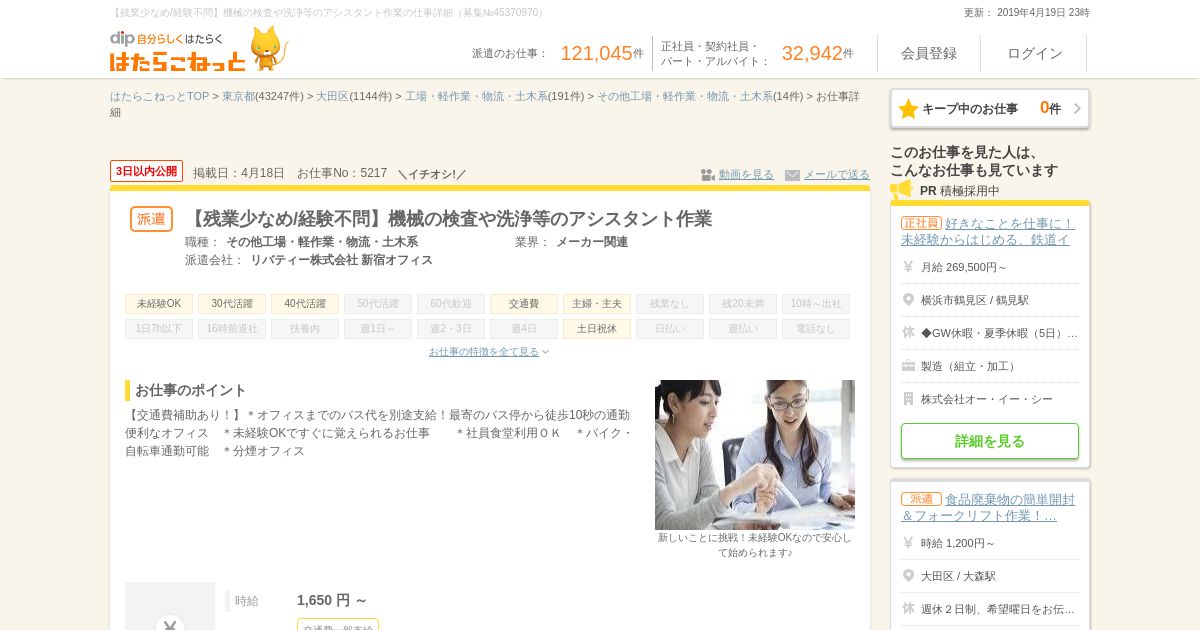Click briefcase icon beside 製造（組立・加工）
Viewport: 1200px width, 630px height.
[908, 366]
